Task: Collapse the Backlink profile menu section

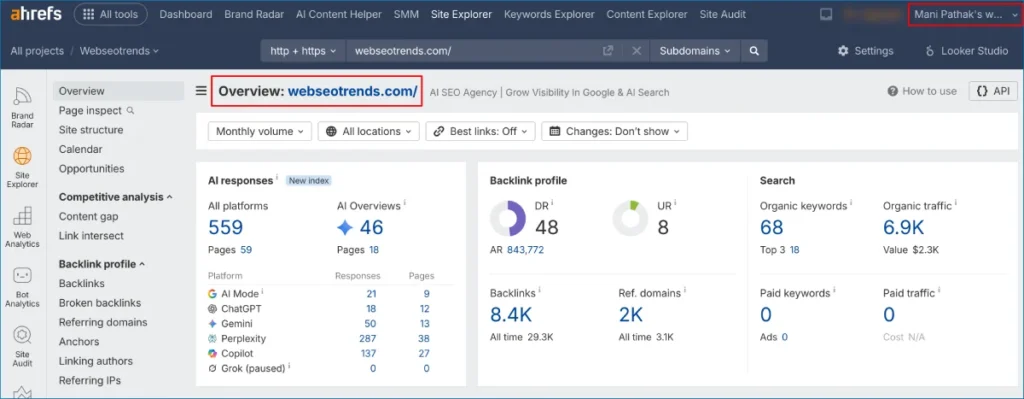Action: pos(102,264)
